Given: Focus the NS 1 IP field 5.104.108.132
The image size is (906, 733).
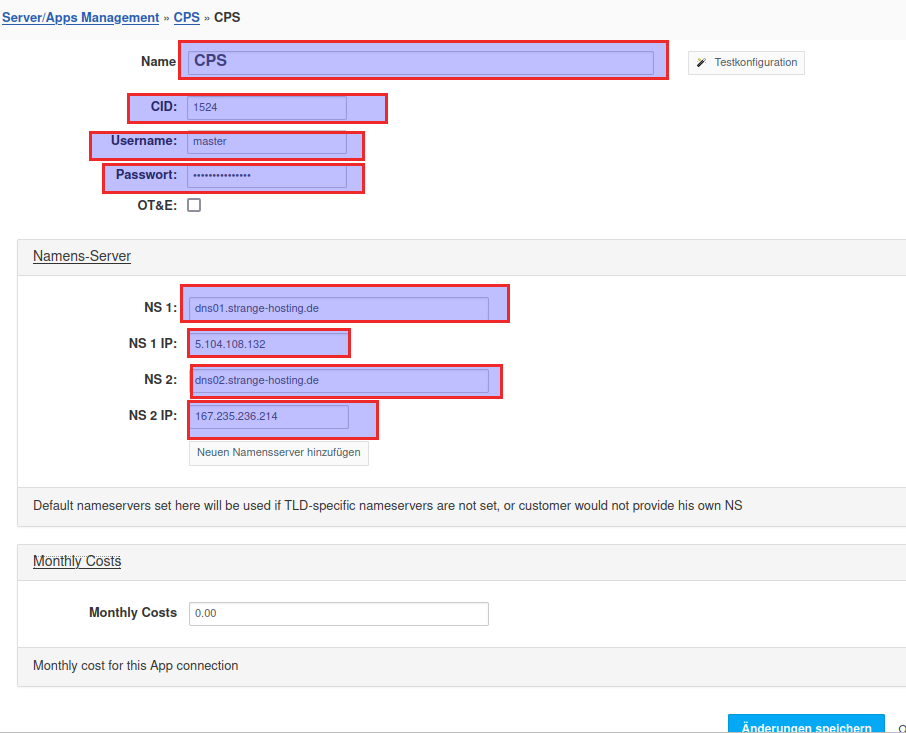Looking at the screenshot, I should pos(268,344).
